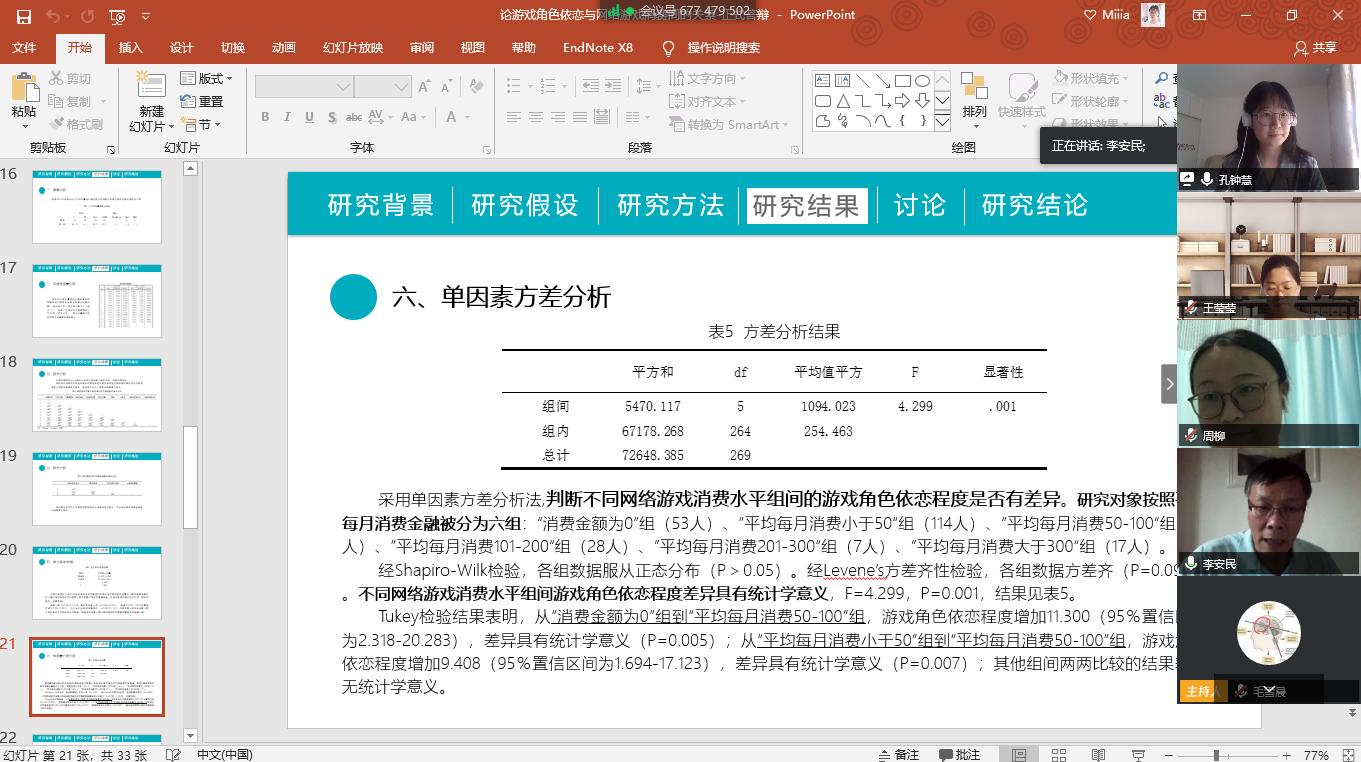The image size is (1361, 762).
Task: Click the Save icon in quick access toolbar
Action: [24, 16]
